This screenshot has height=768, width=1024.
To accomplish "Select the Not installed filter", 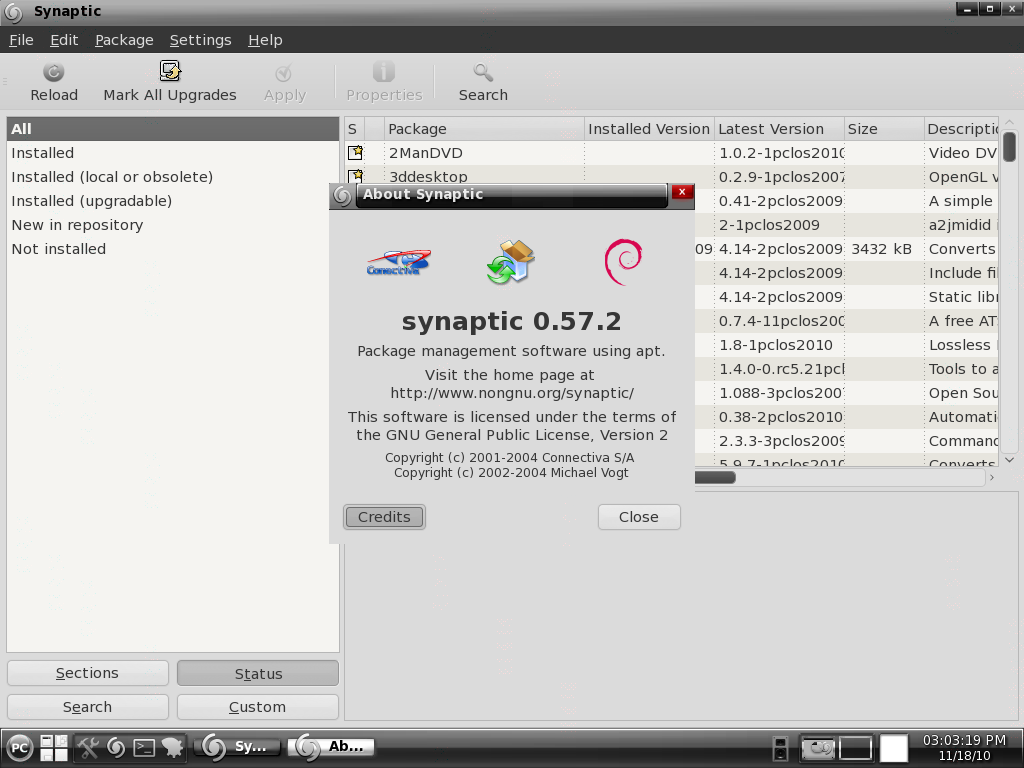I will pyautogui.click(x=60, y=249).
